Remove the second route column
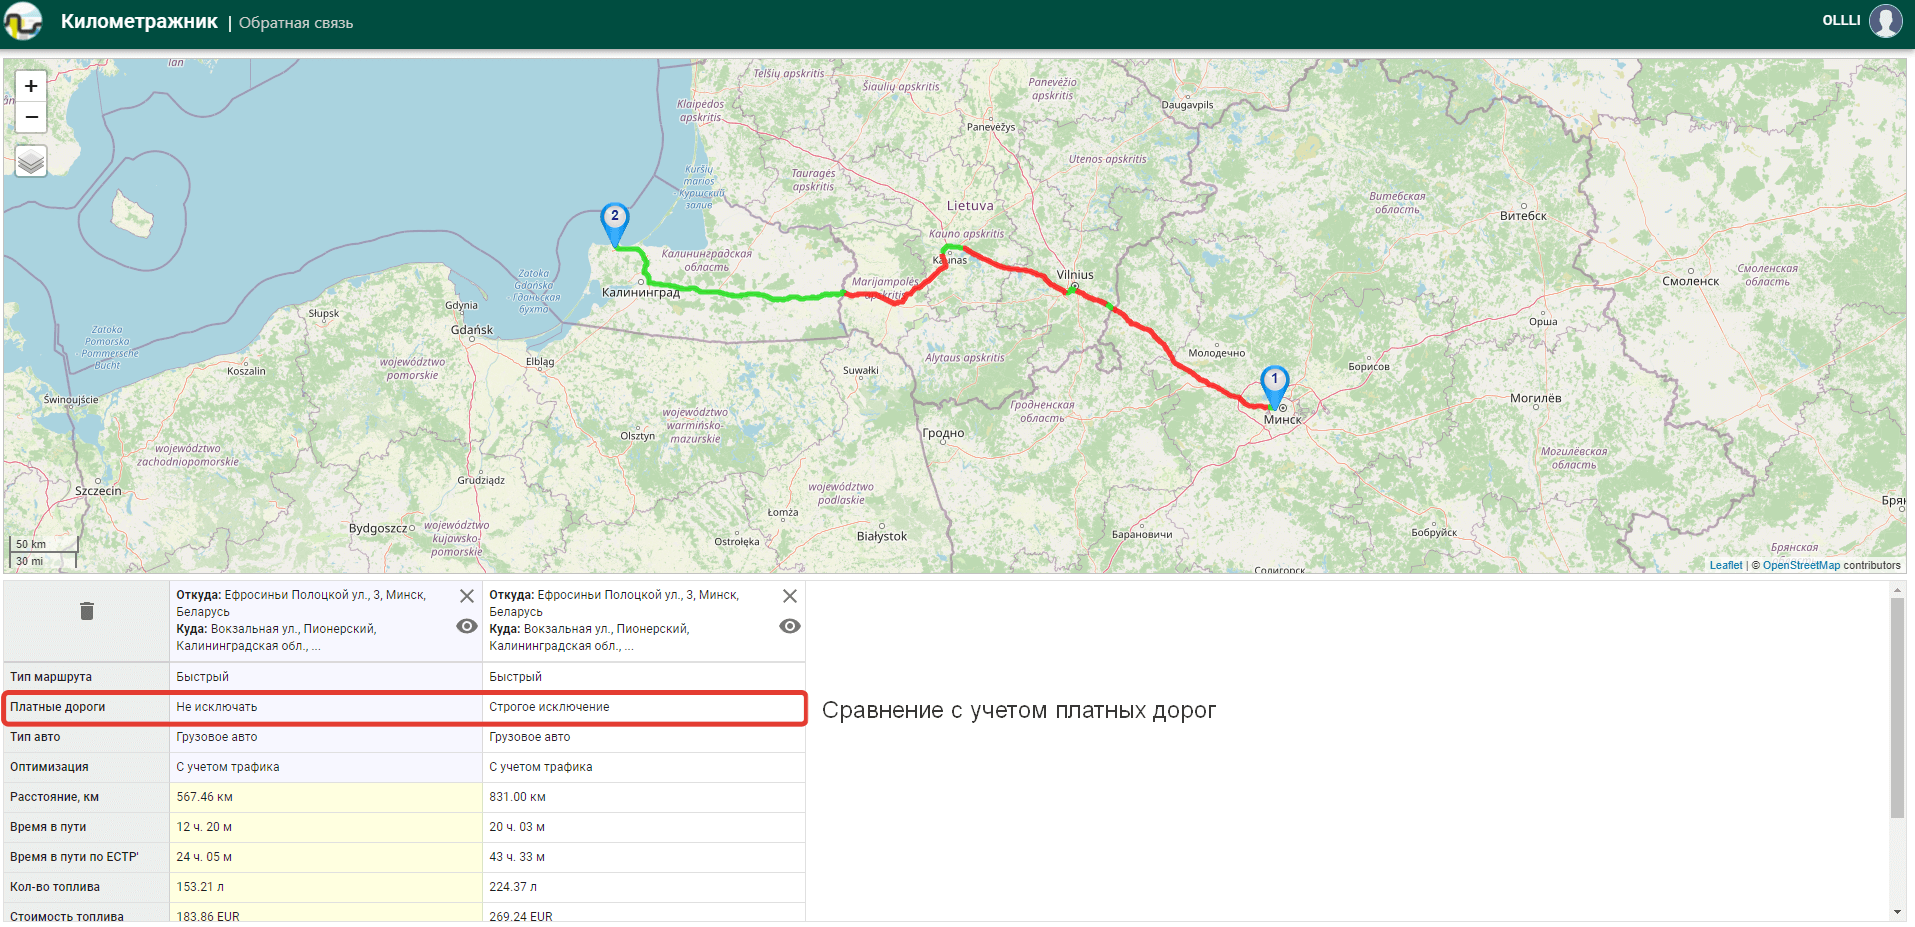1915x927 pixels. [790, 596]
